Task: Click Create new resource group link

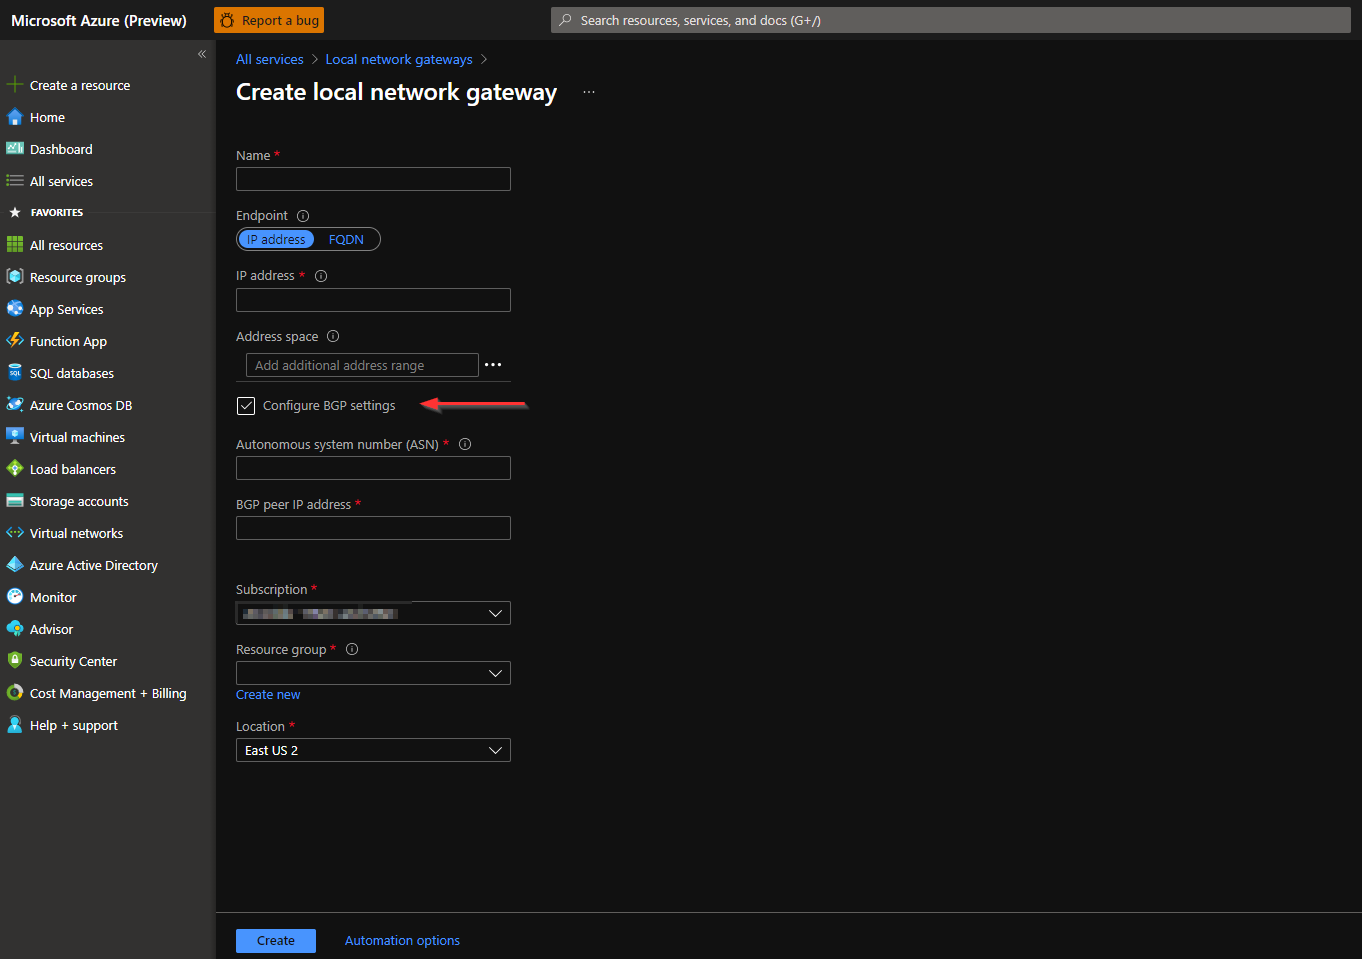Action: pos(268,695)
